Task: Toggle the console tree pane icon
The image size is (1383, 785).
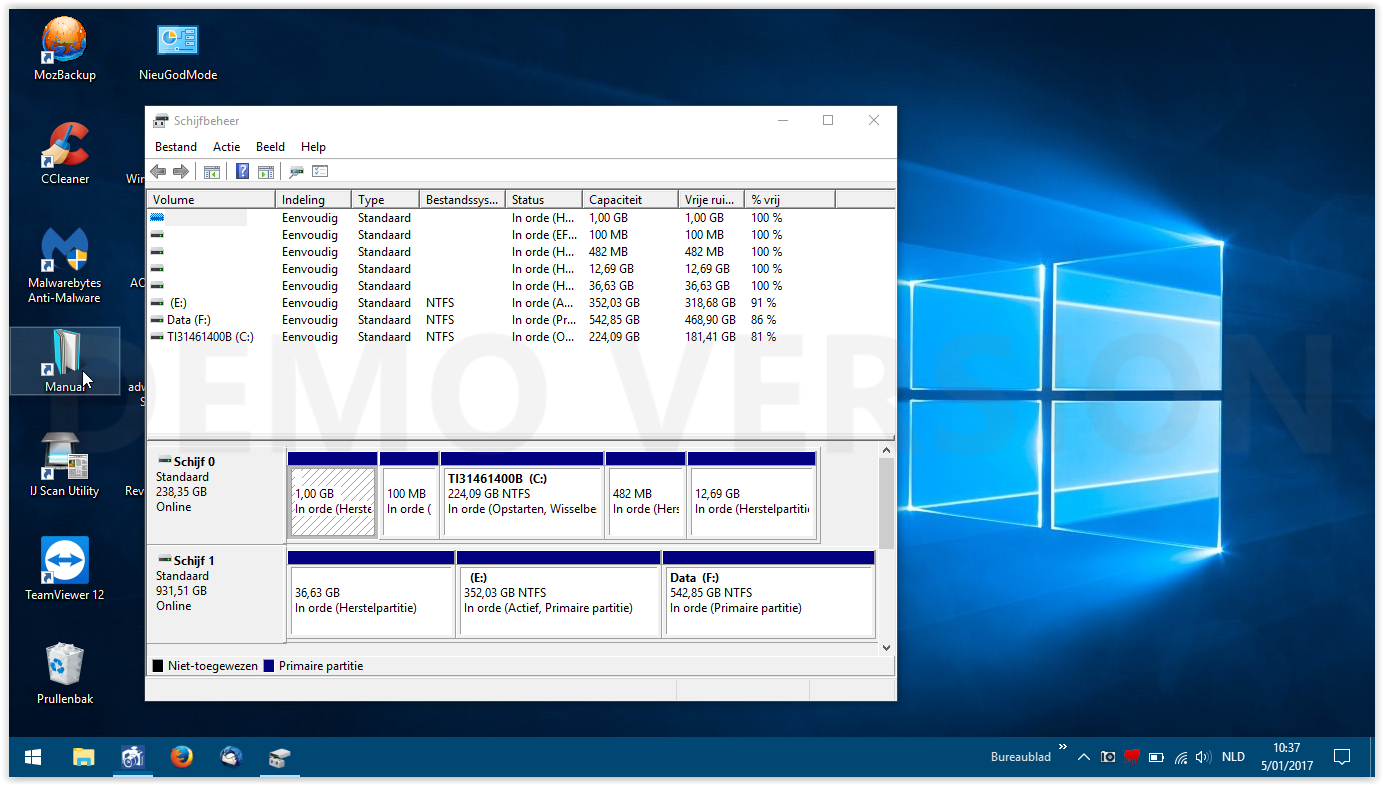Action: [x=212, y=172]
